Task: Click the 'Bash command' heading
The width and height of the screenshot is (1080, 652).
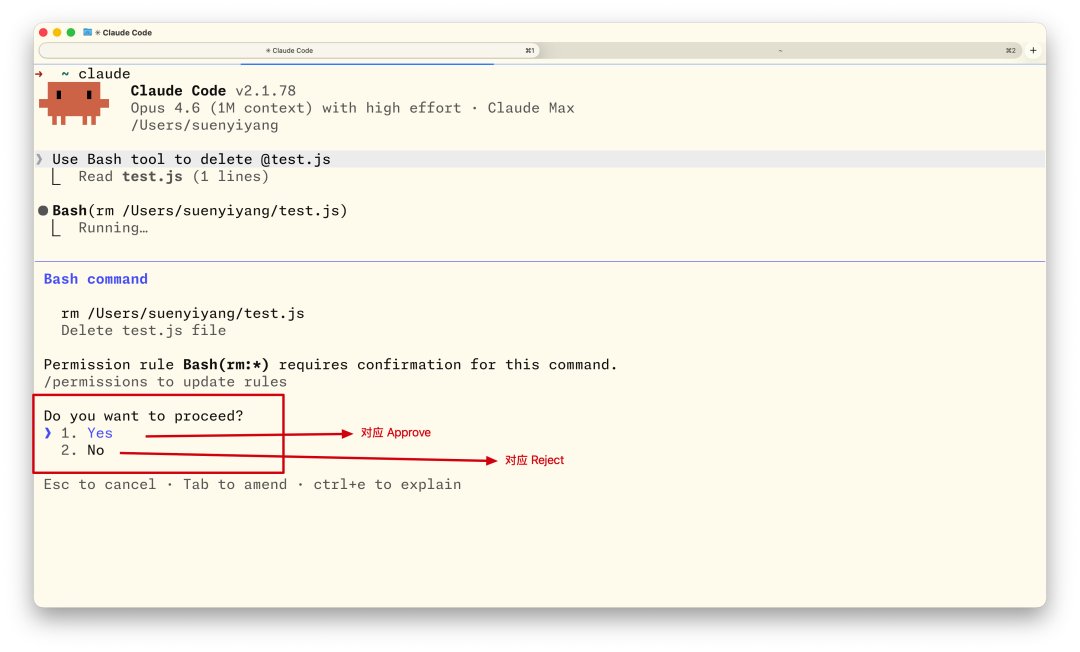Action: pyautogui.click(x=96, y=279)
